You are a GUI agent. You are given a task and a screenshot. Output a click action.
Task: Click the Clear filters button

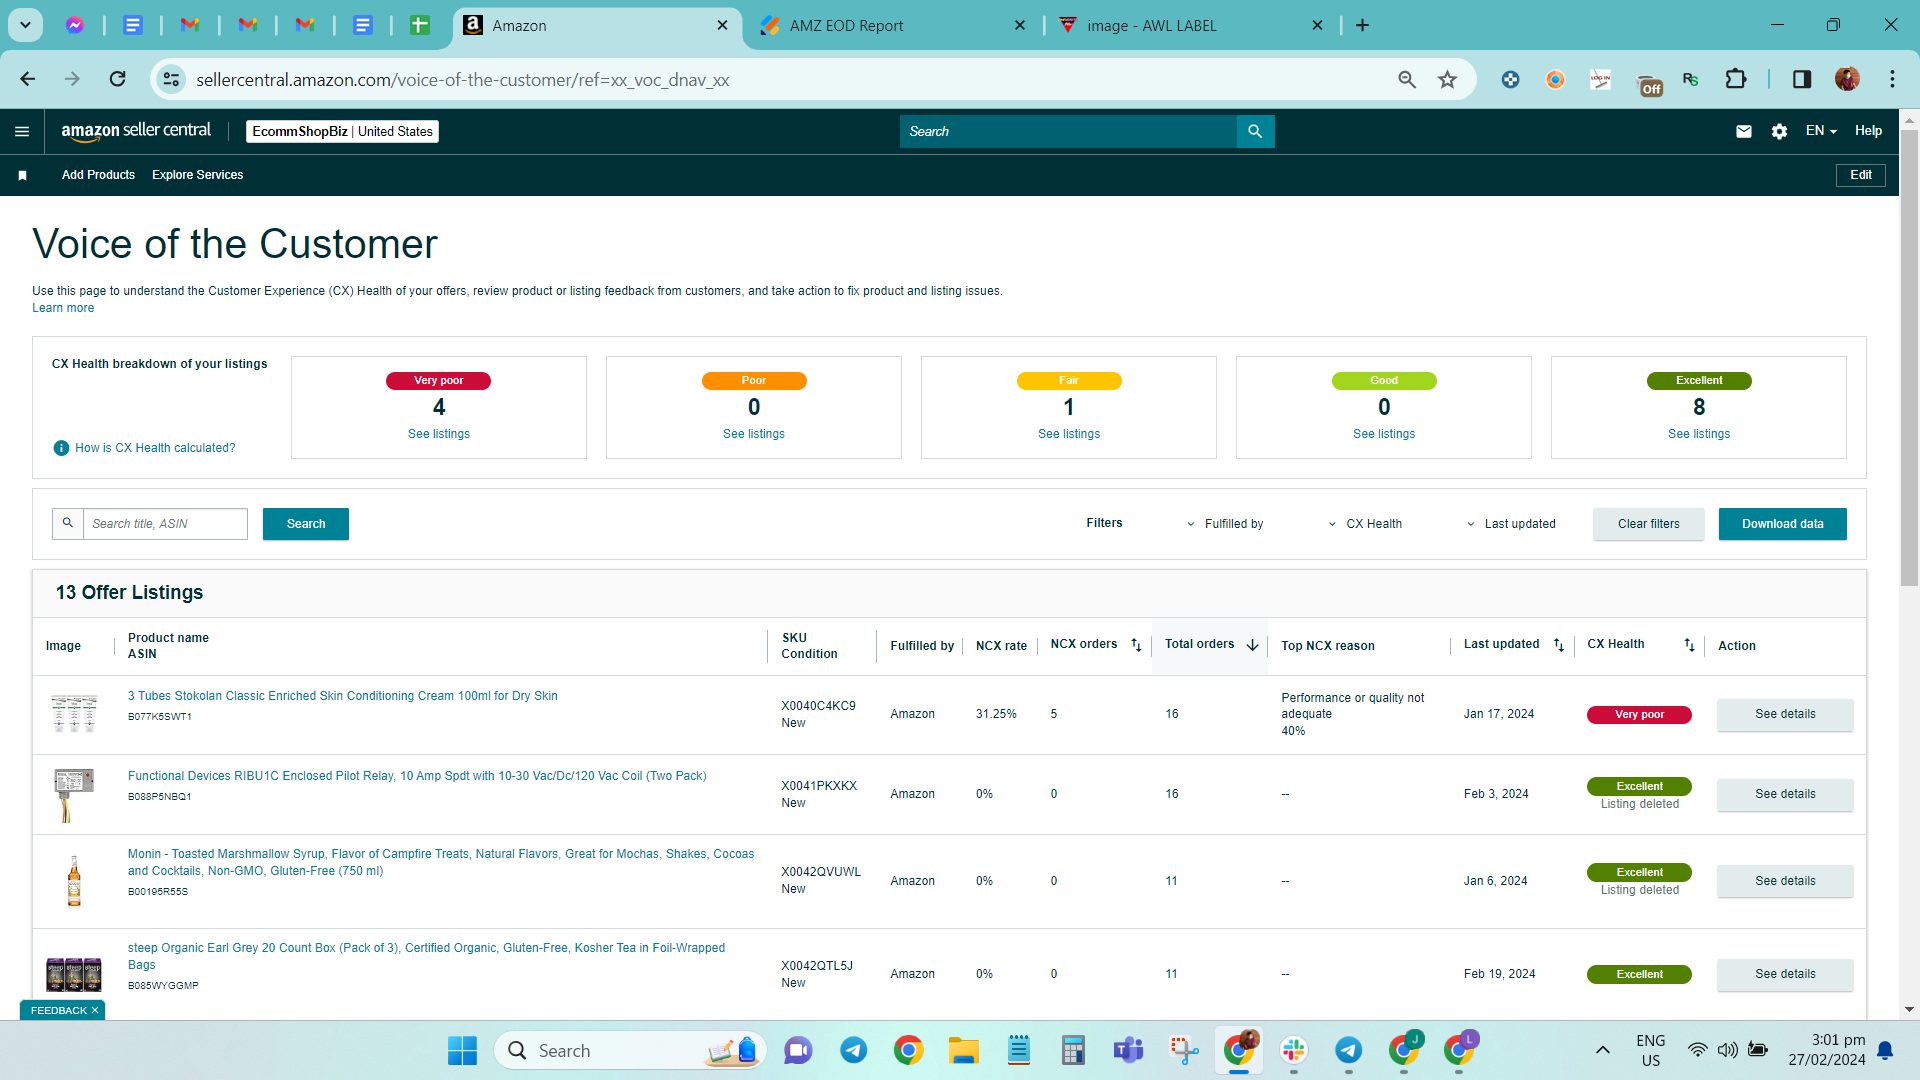point(1649,524)
